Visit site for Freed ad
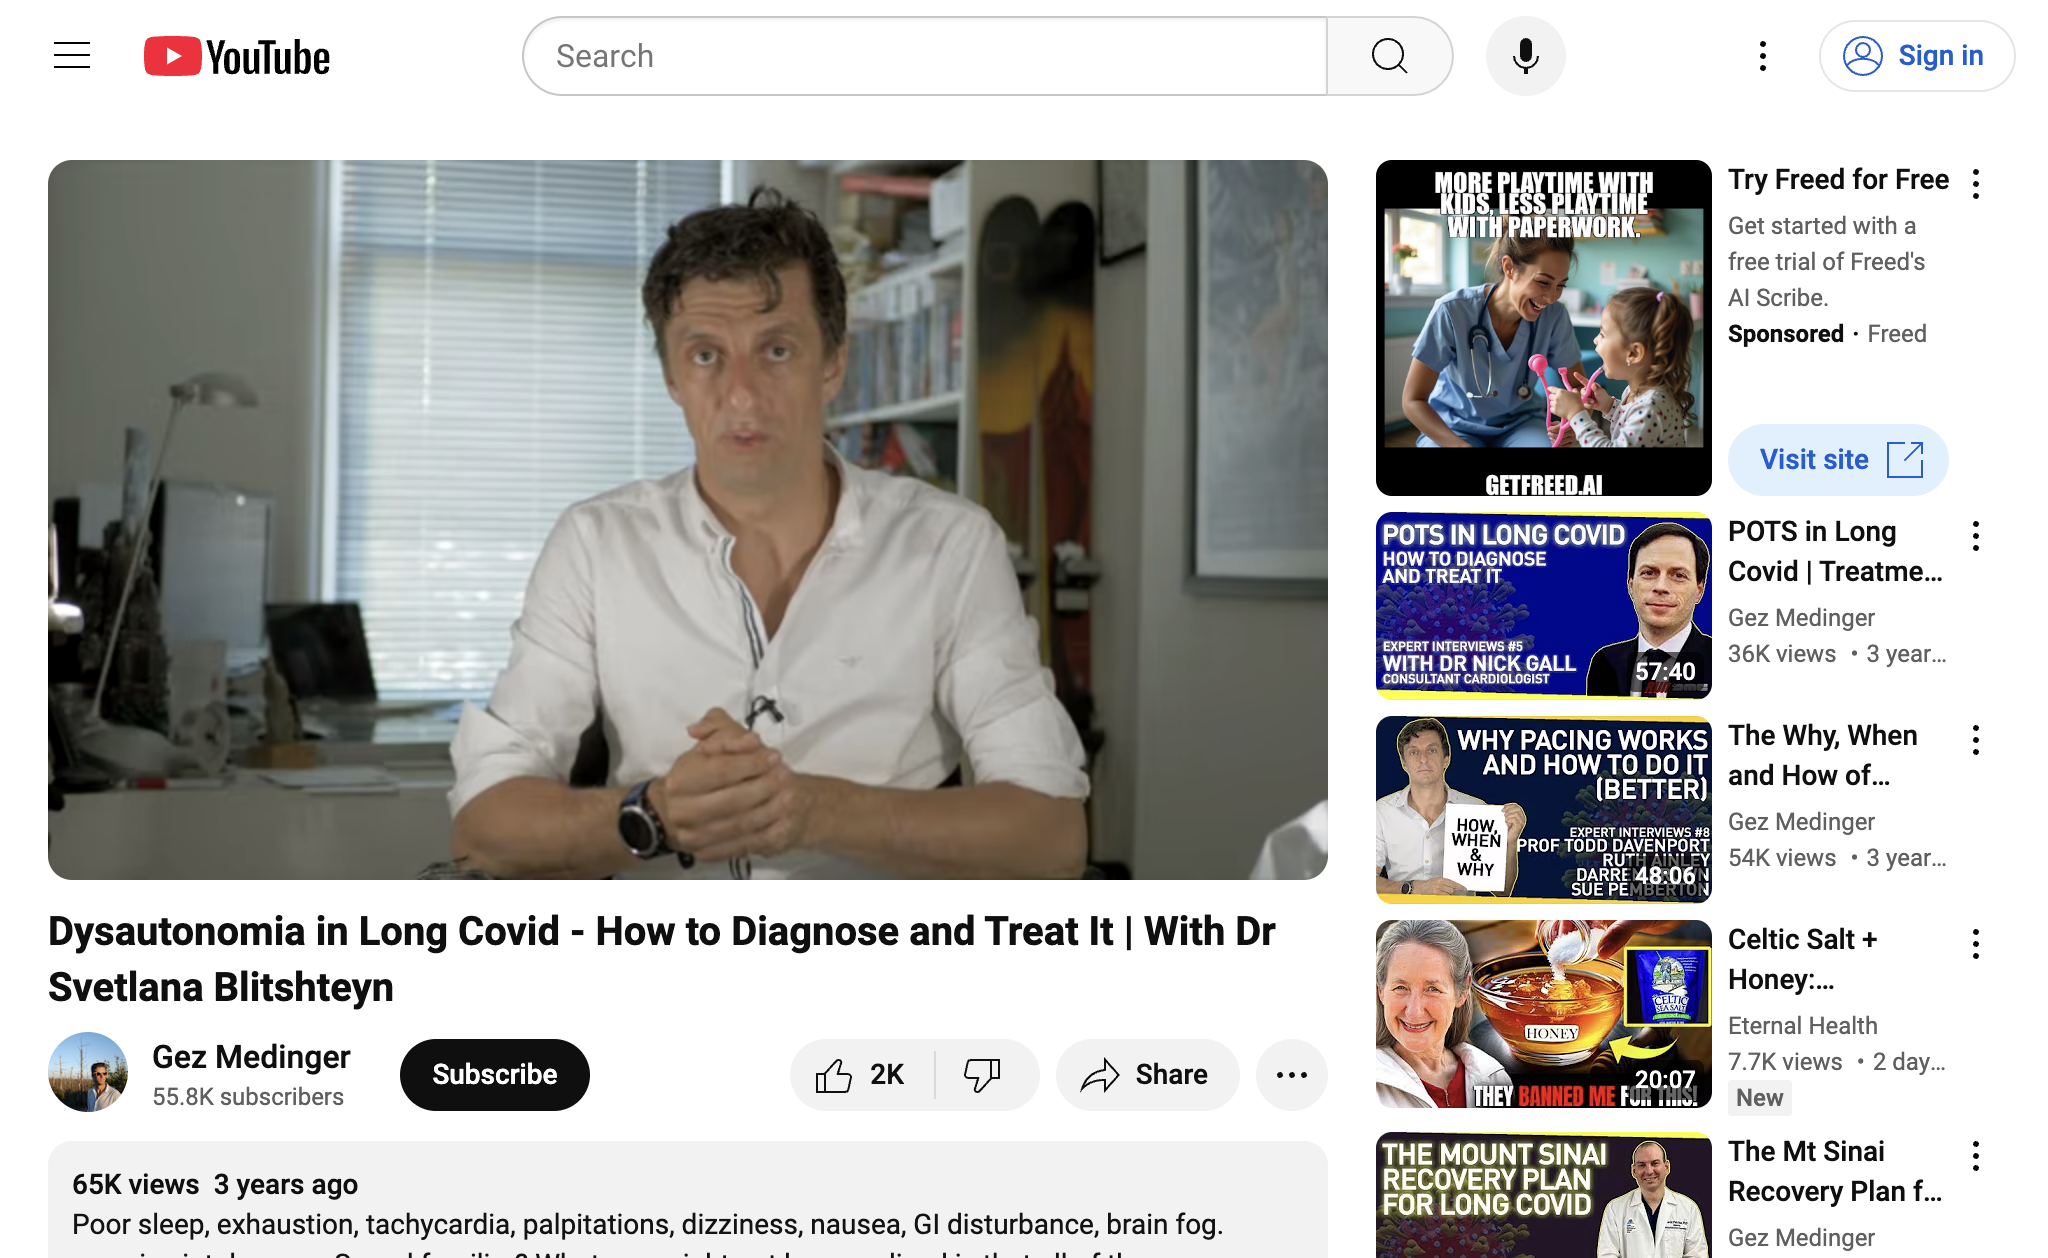The image size is (2048, 1258). pyautogui.click(x=1838, y=460)
